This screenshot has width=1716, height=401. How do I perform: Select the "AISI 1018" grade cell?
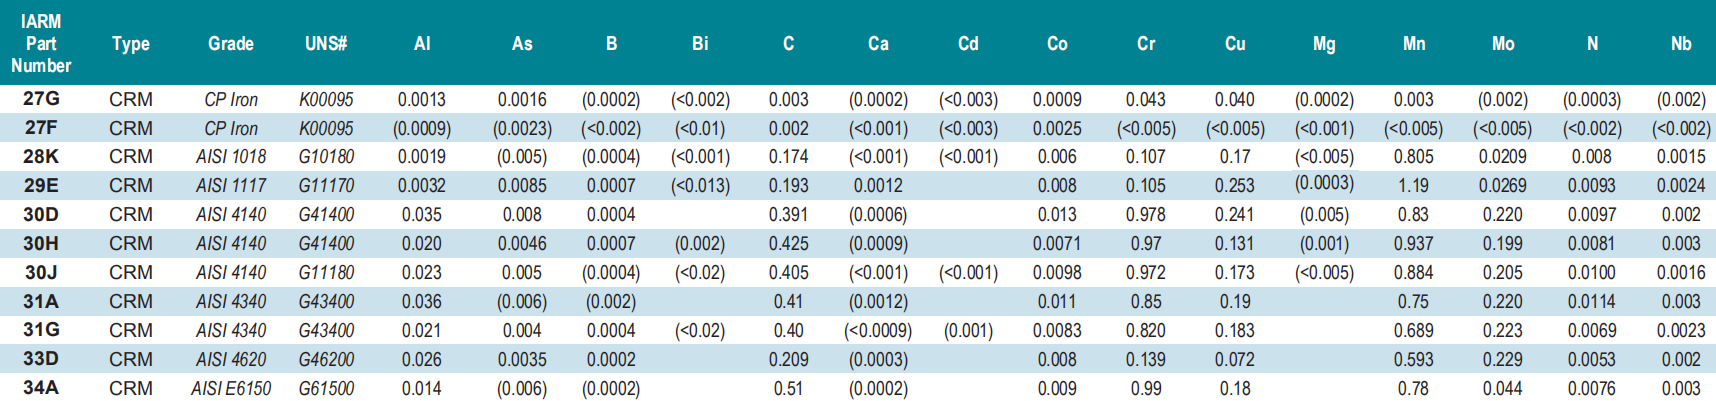click(x=231, y=157)
